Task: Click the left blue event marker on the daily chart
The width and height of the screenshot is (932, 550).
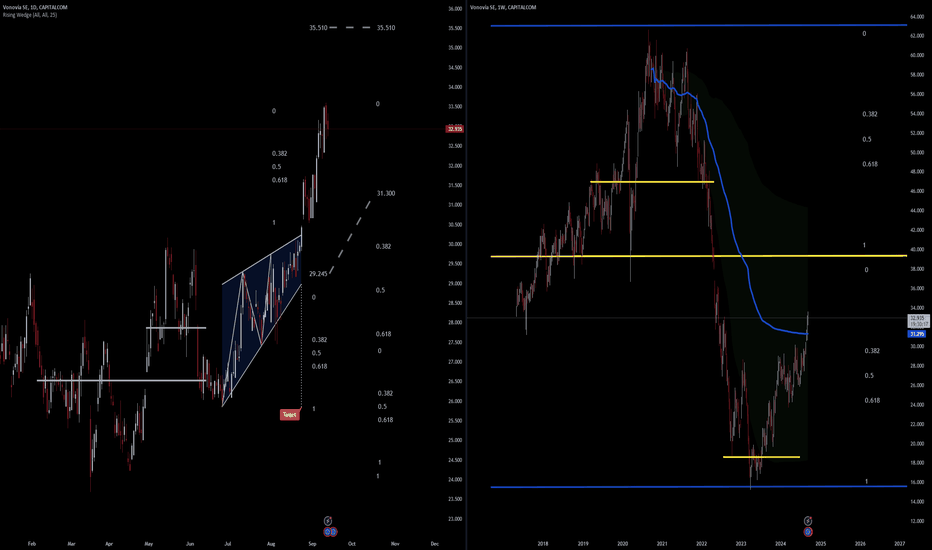Action: (328, 532)
